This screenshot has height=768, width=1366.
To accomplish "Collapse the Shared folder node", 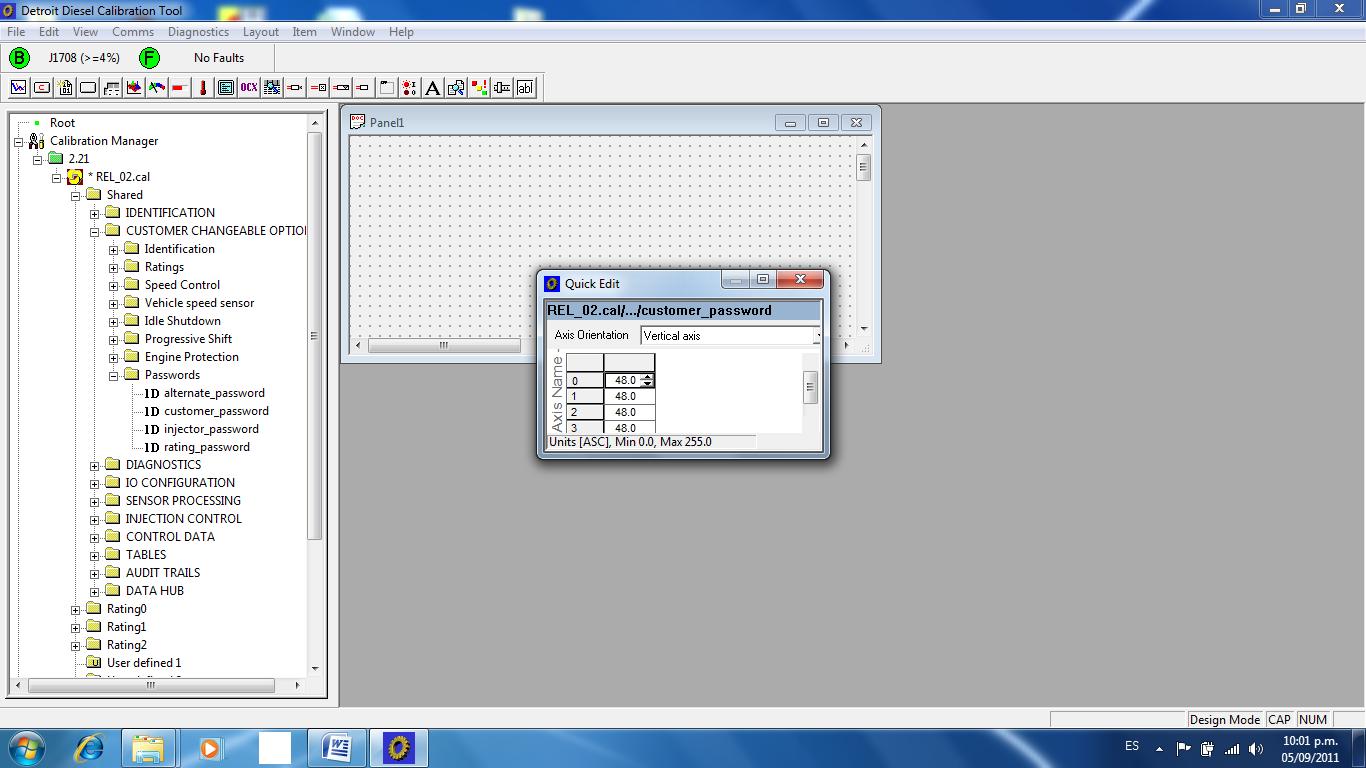I will click(76, 195).
